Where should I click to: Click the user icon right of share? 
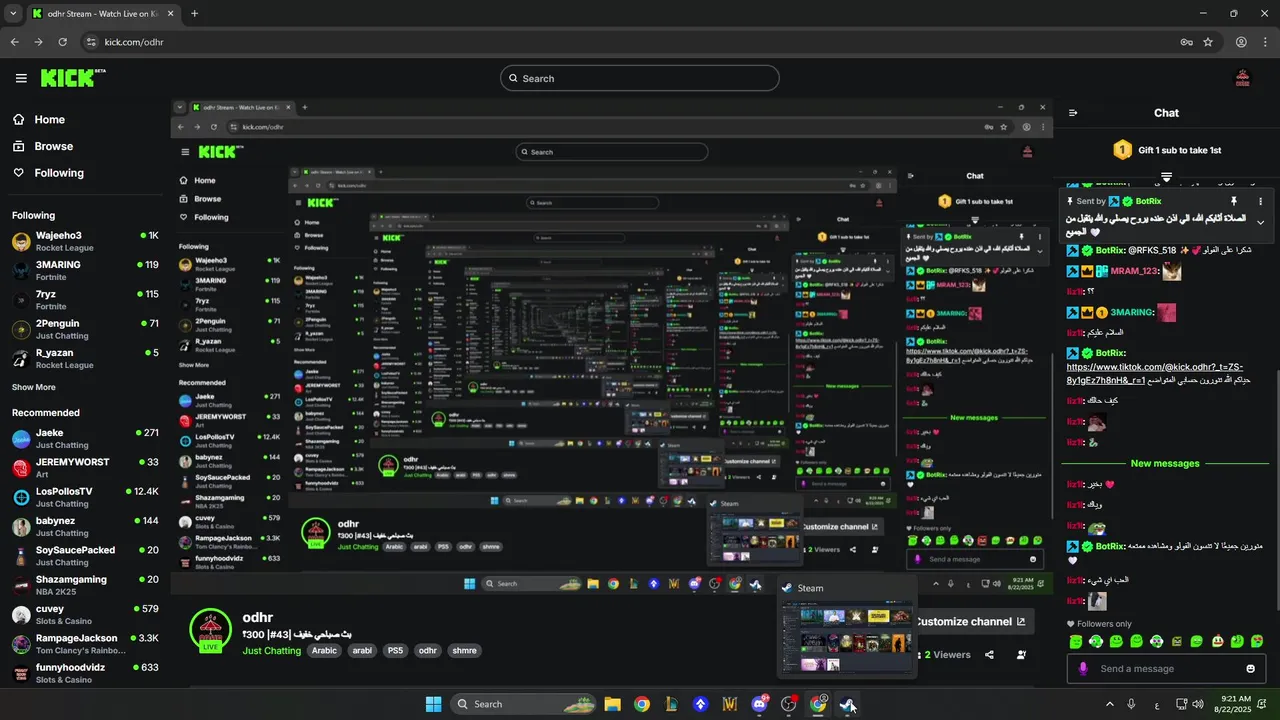click(1021, 655)
